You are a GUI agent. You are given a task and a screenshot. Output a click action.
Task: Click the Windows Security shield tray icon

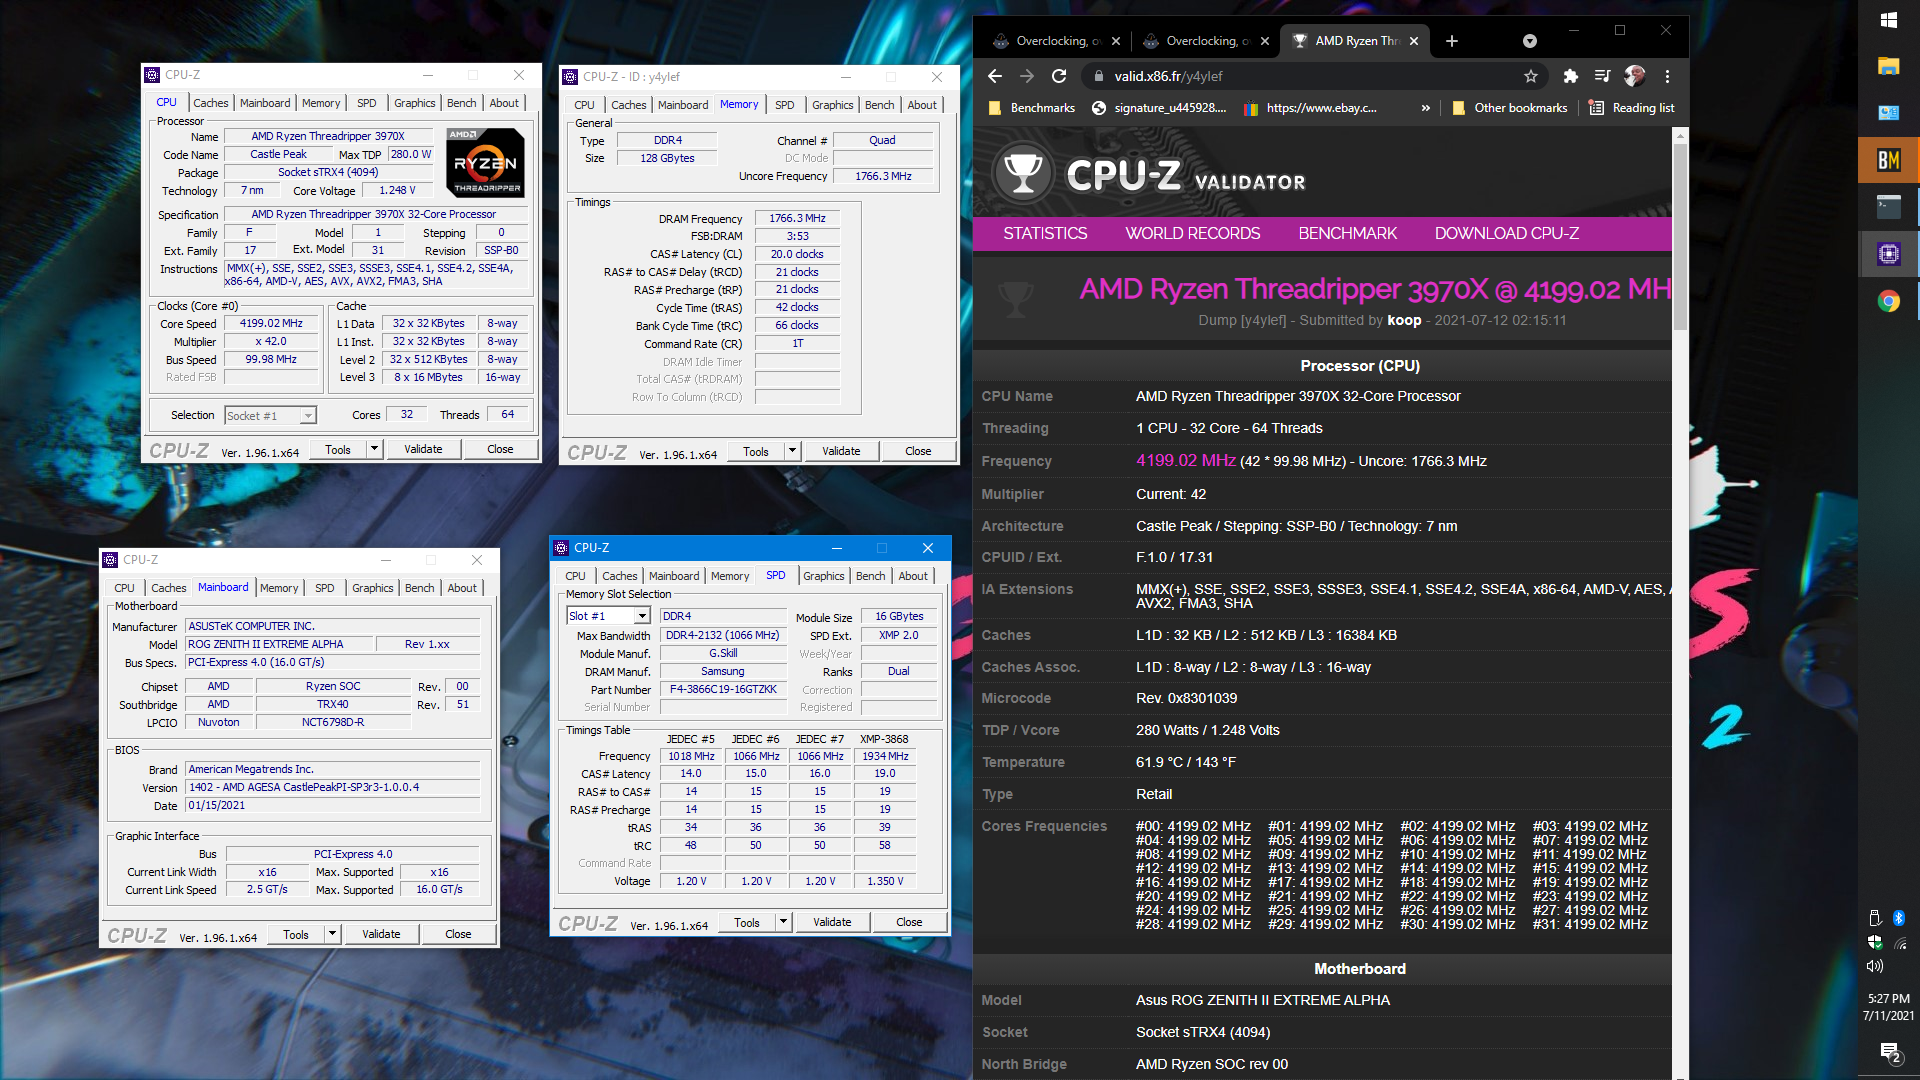[x=1875, y=942]
